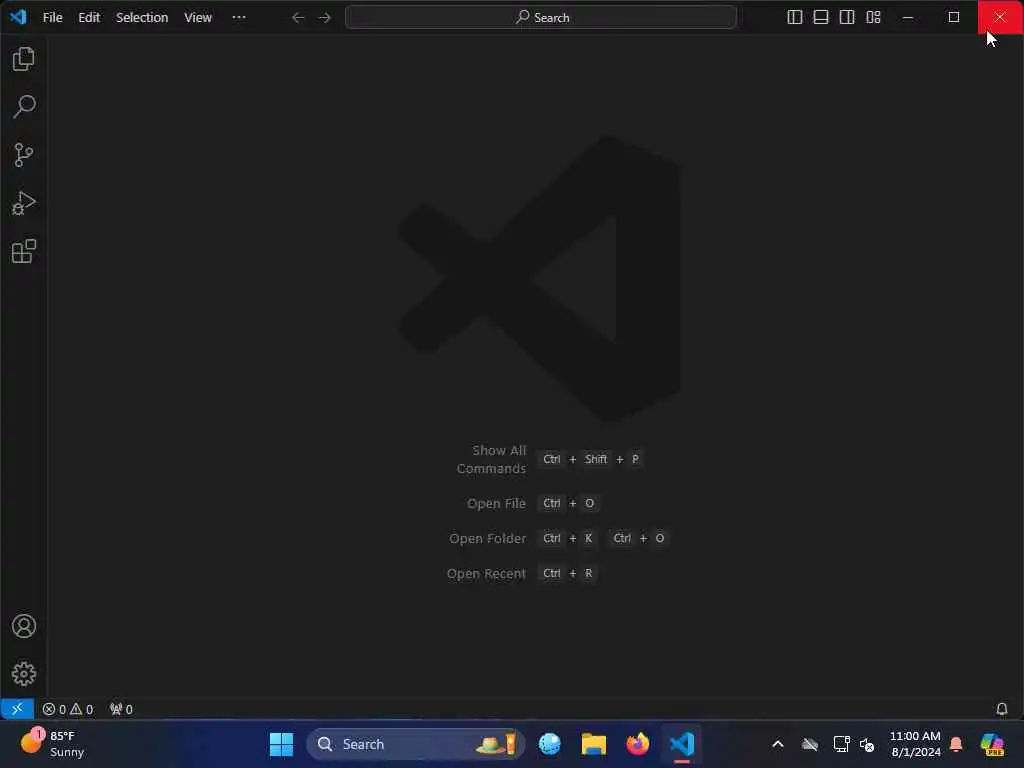Click the command center Search box

(x=541, y=17)
